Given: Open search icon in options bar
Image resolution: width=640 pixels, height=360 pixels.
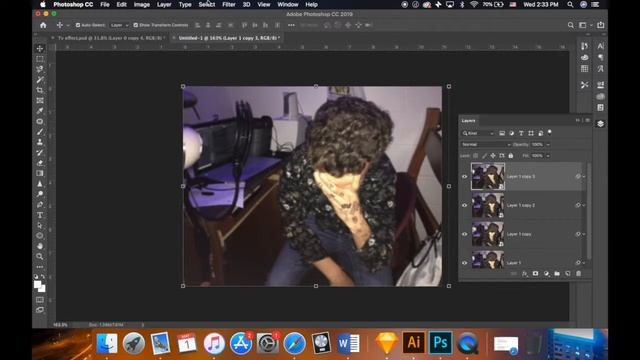Looking at the screenshot, I should (x=571, y=25).
